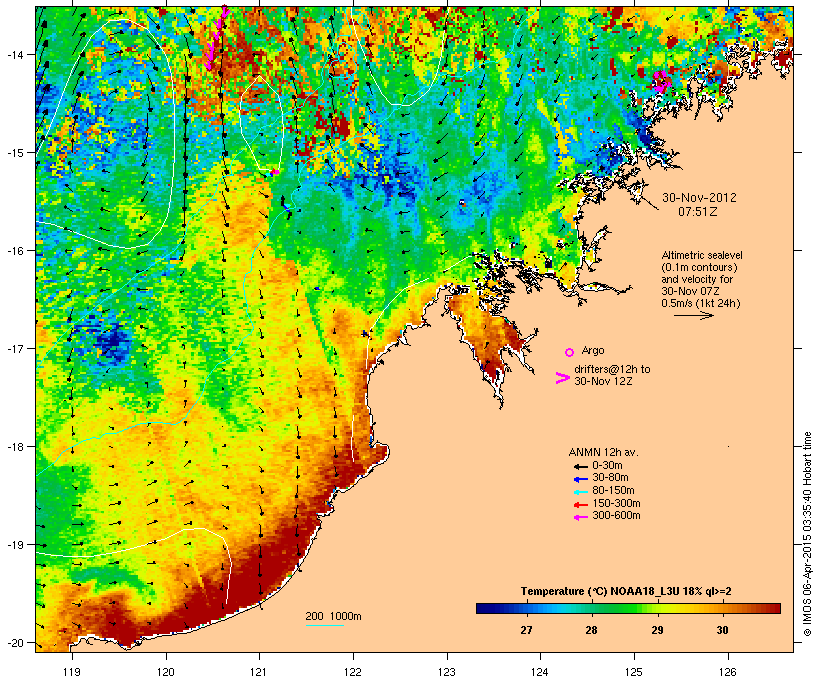Click the 30 colorbar tick label
This screenshot has width=820, height=680.
tap(722, 630)
